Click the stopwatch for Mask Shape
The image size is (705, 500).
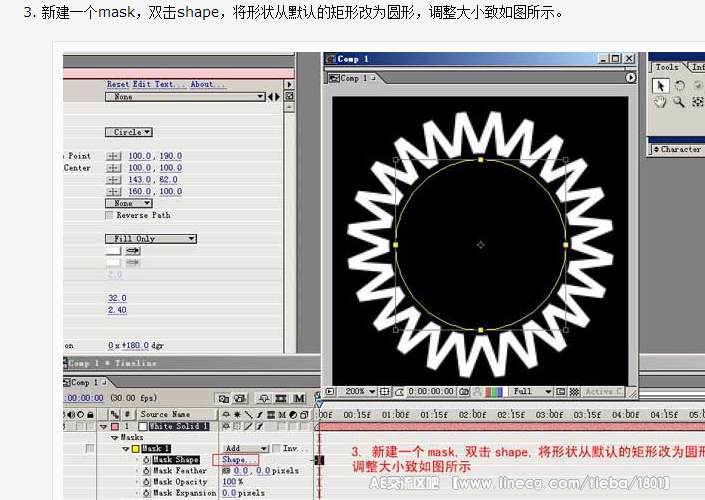(x=147, y=460)
